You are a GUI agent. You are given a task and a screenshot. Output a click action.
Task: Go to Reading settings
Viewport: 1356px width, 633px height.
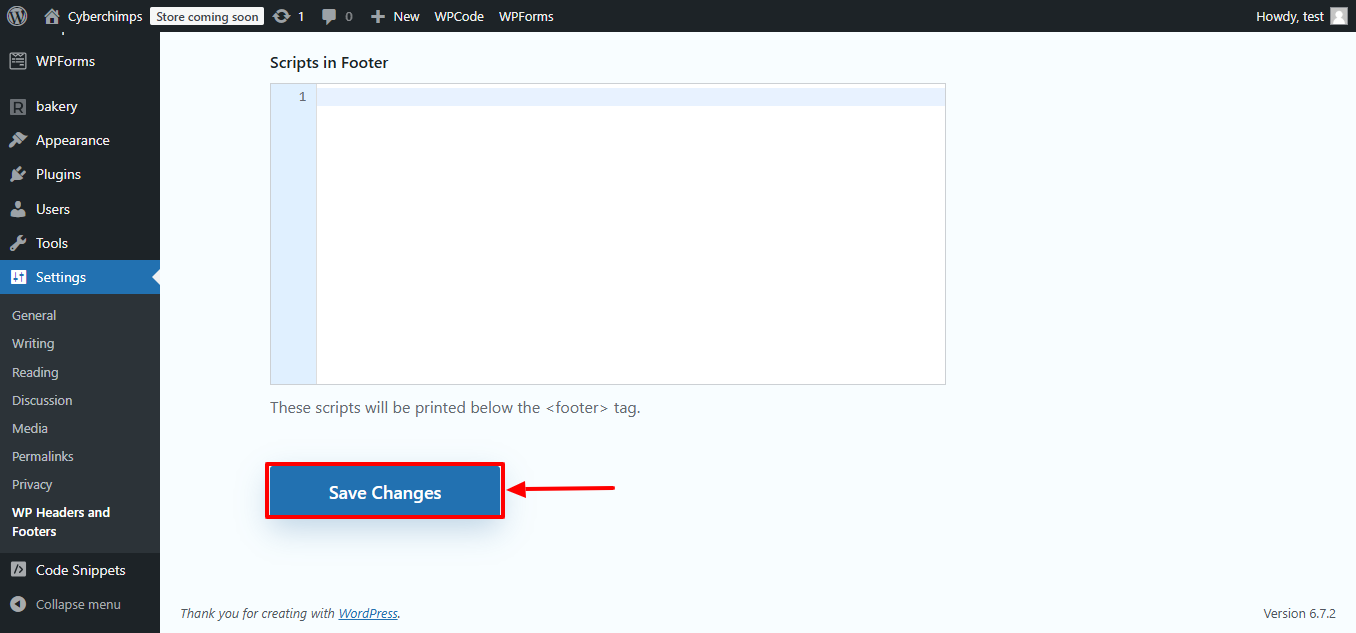coord(35,372)
